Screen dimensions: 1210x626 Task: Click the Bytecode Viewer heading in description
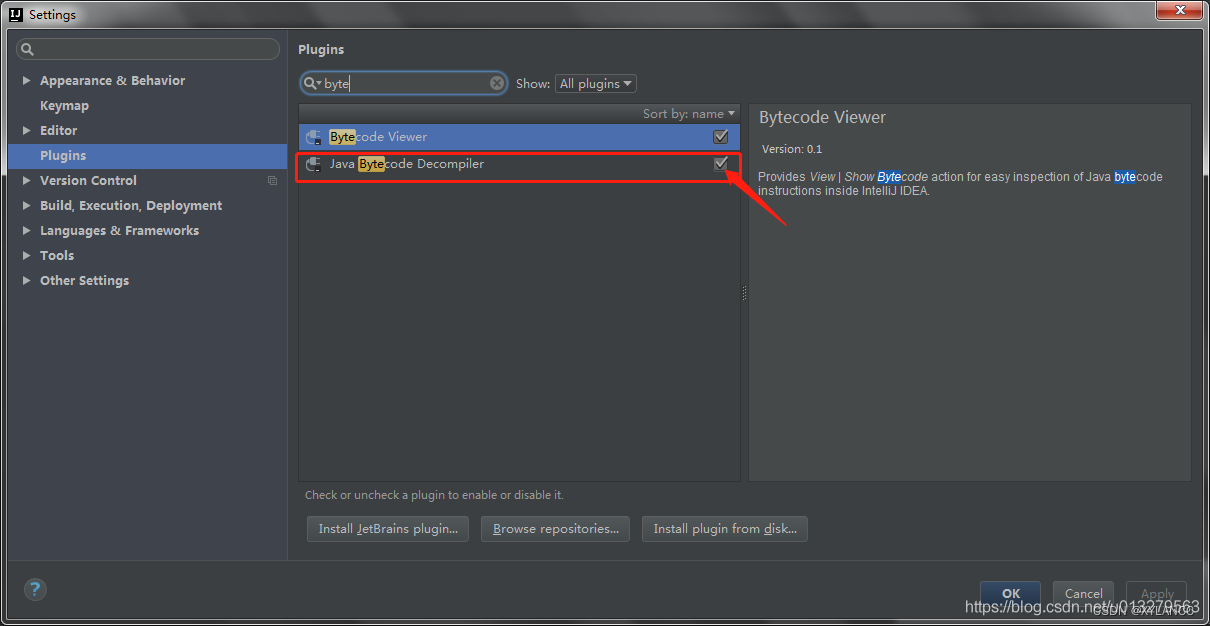(x=822, y=117)
